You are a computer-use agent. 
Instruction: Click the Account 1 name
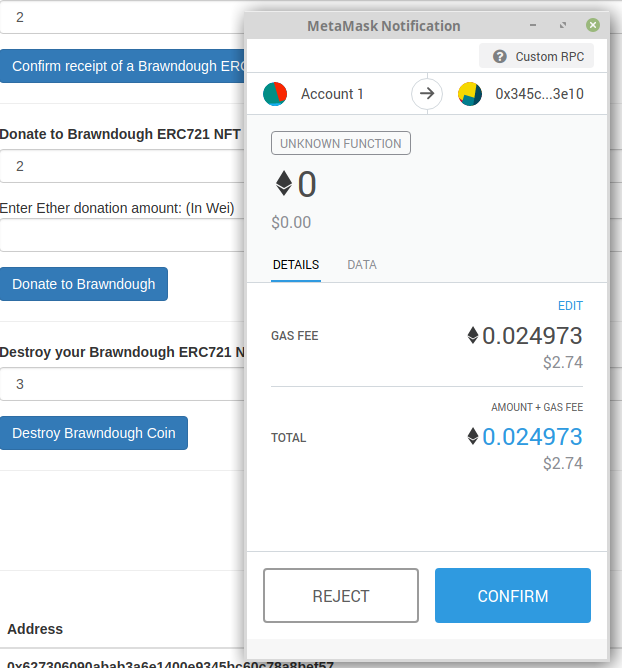pyautogui.click(x=332, y=94)
